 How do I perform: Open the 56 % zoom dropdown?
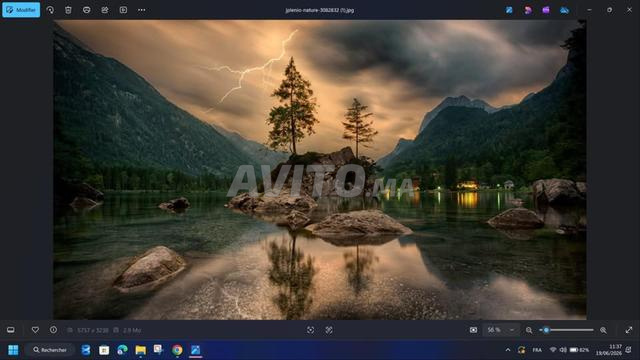501,330
